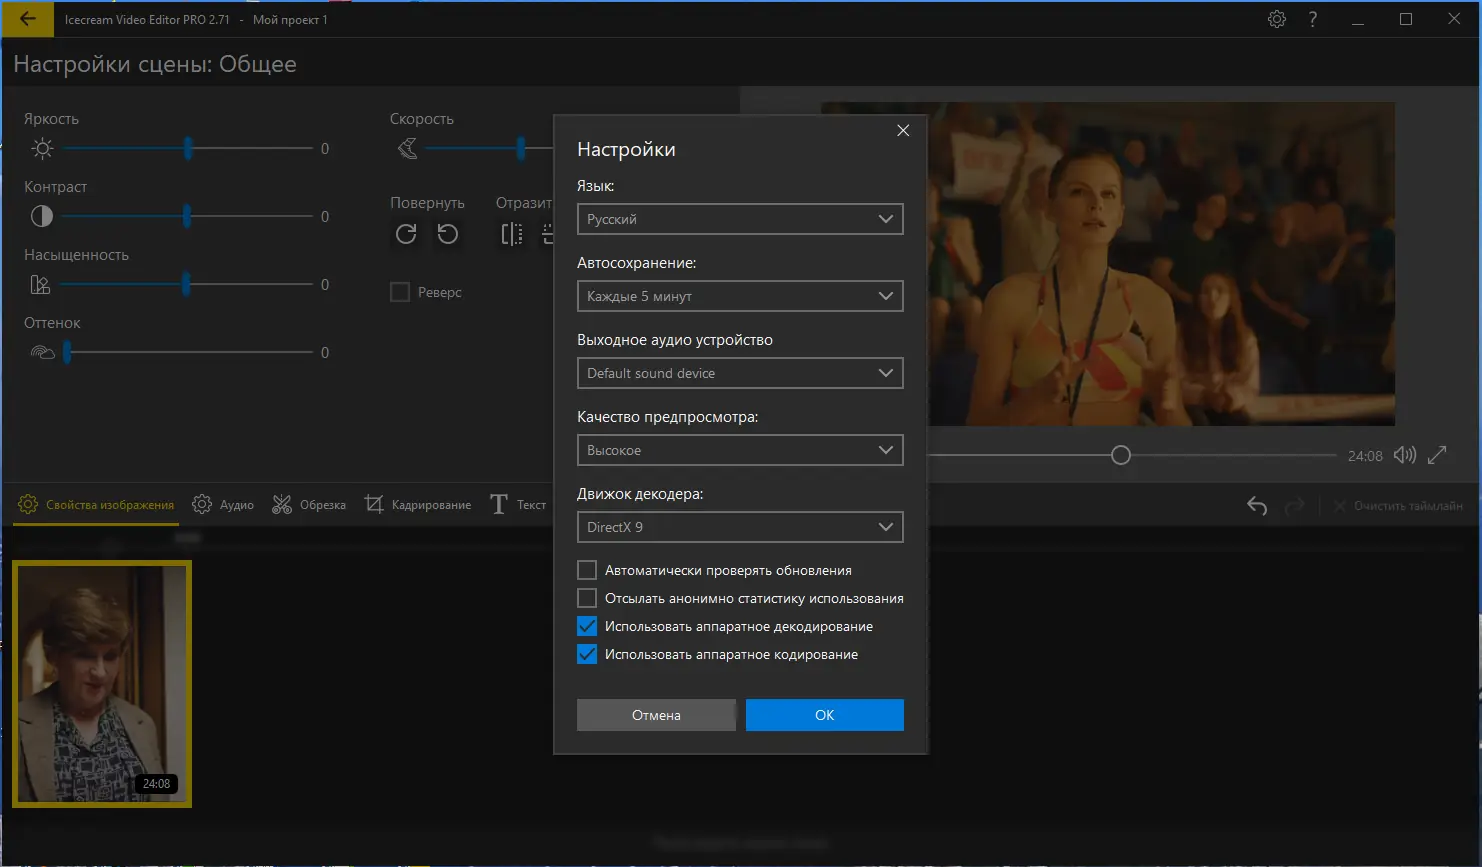Viewport: 1482px width, 867px height.
Task: Rotate the scene clockwise
Action: point(406,234)
